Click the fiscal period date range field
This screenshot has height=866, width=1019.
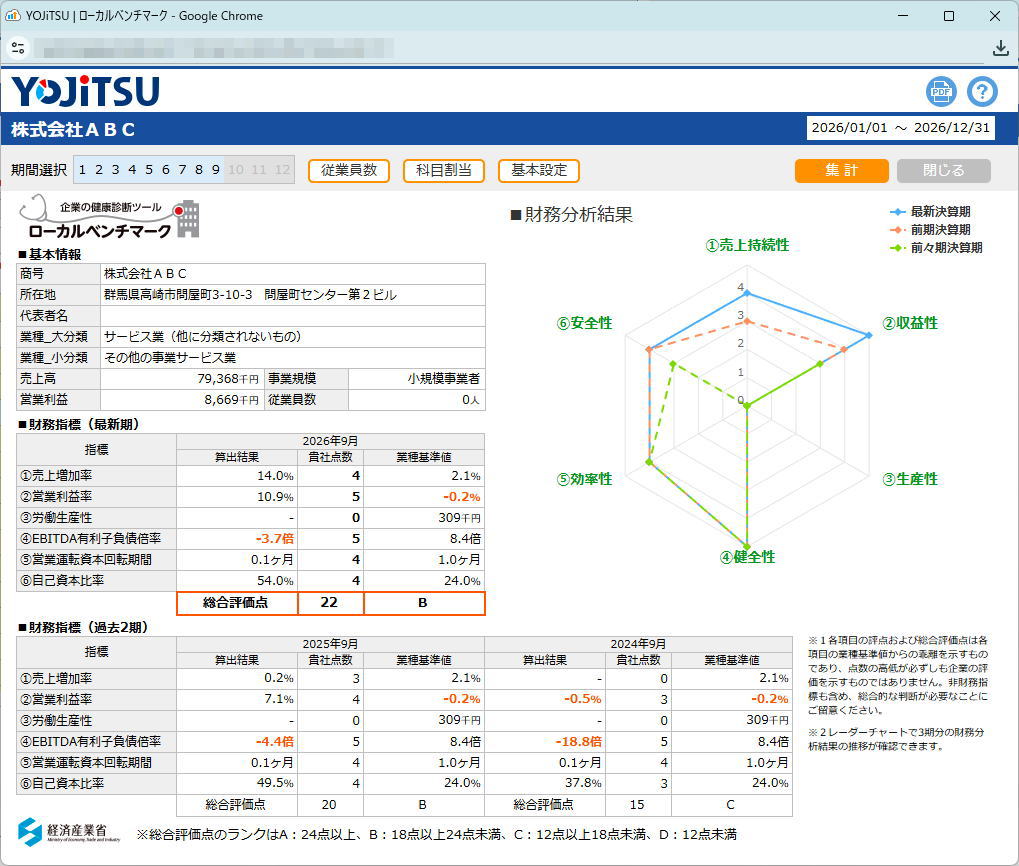point(900,128)
